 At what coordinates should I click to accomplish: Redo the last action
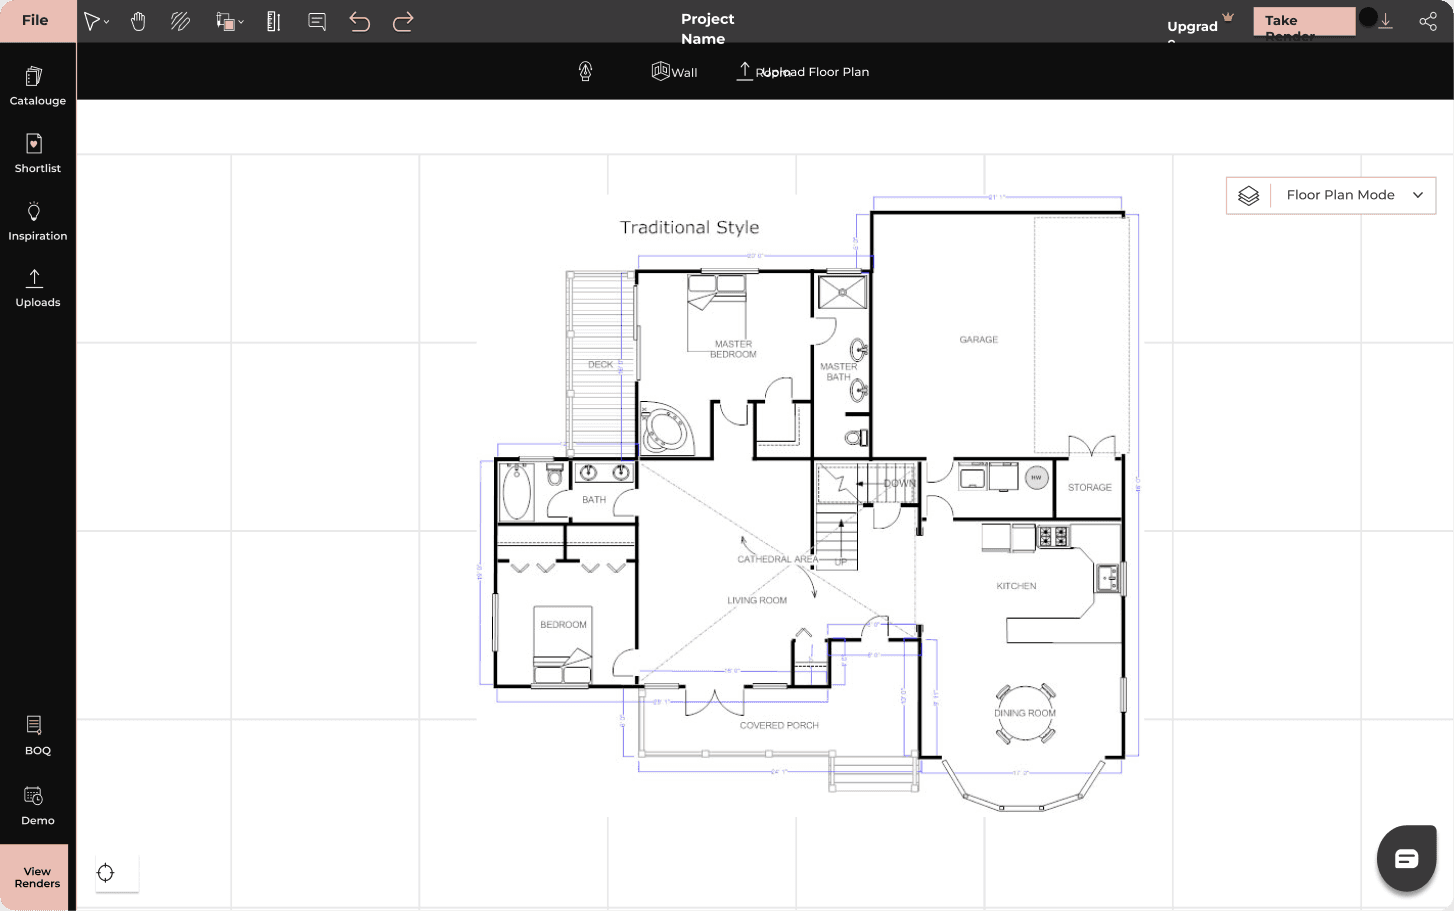click(403, 21)
